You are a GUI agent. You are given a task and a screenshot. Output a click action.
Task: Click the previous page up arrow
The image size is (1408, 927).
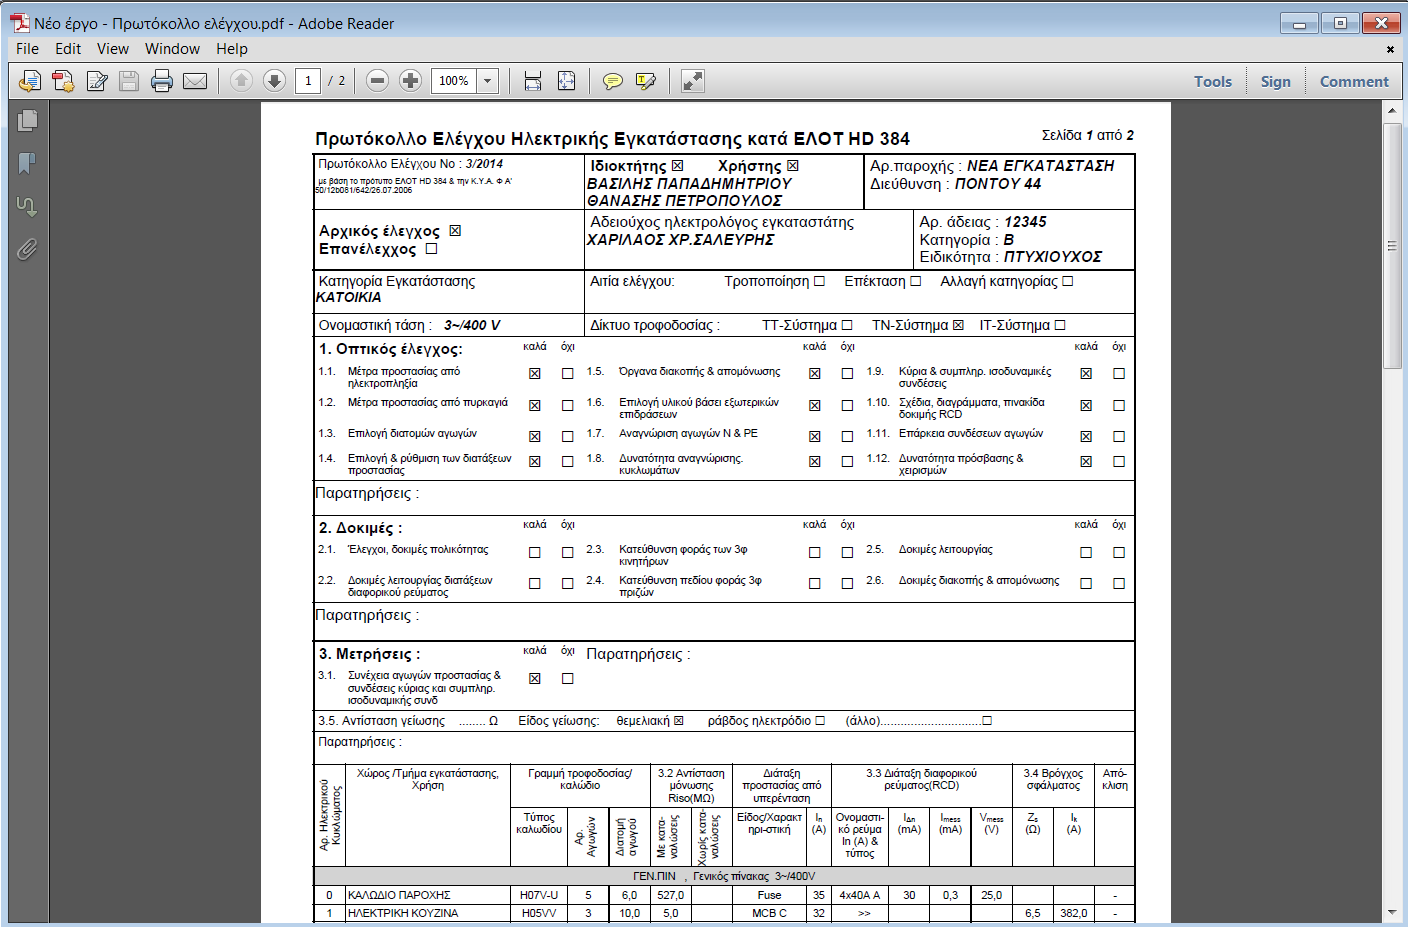[x=240, y=81]
